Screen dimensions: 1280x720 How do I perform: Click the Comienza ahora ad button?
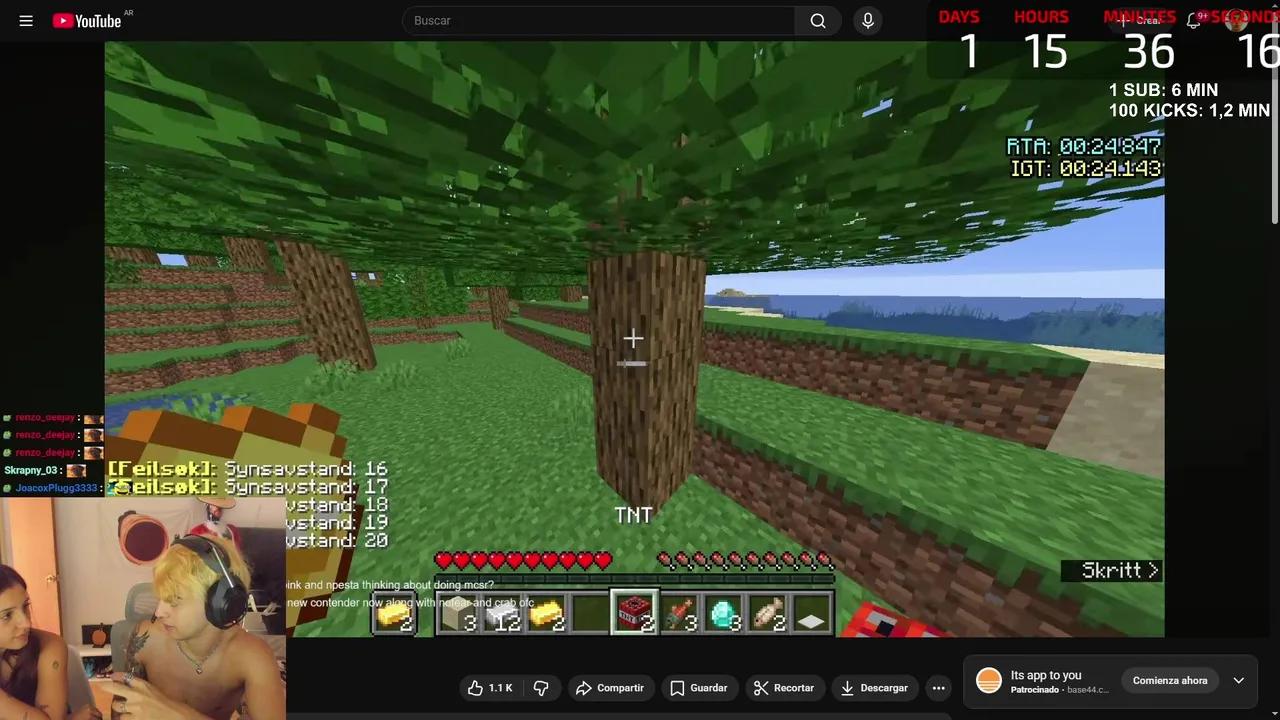coord(1169,681)
